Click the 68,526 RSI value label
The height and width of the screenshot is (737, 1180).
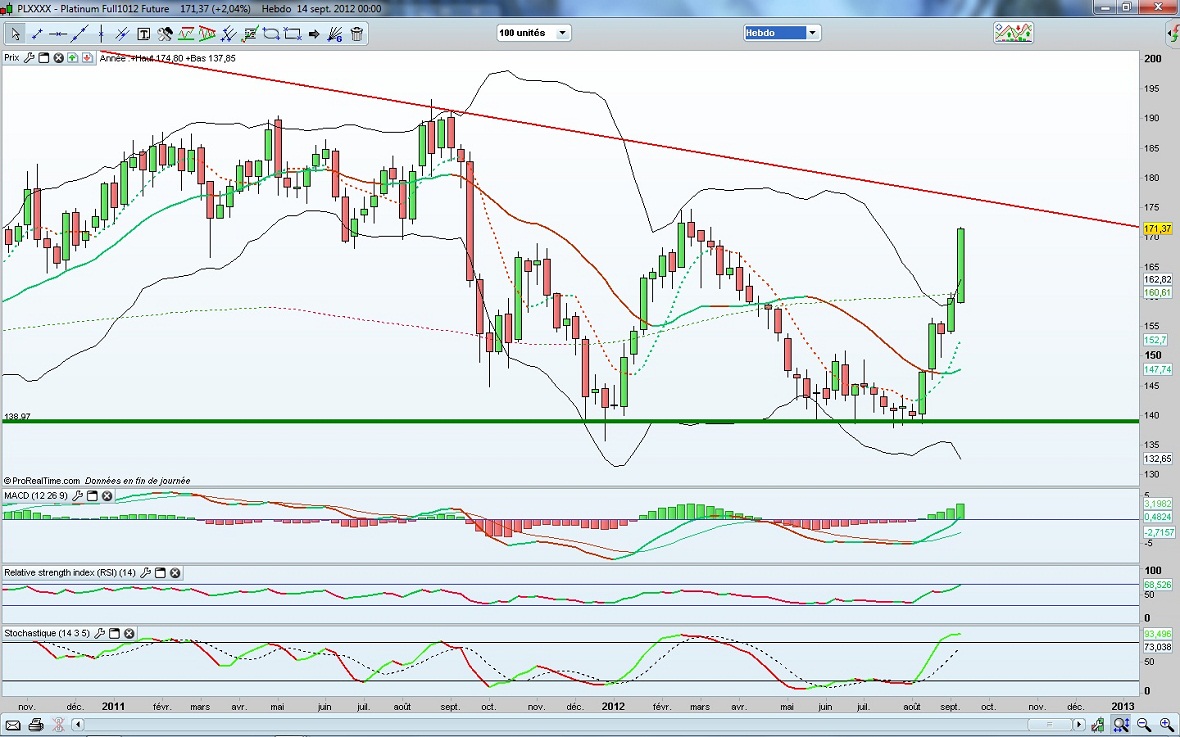1157,584
